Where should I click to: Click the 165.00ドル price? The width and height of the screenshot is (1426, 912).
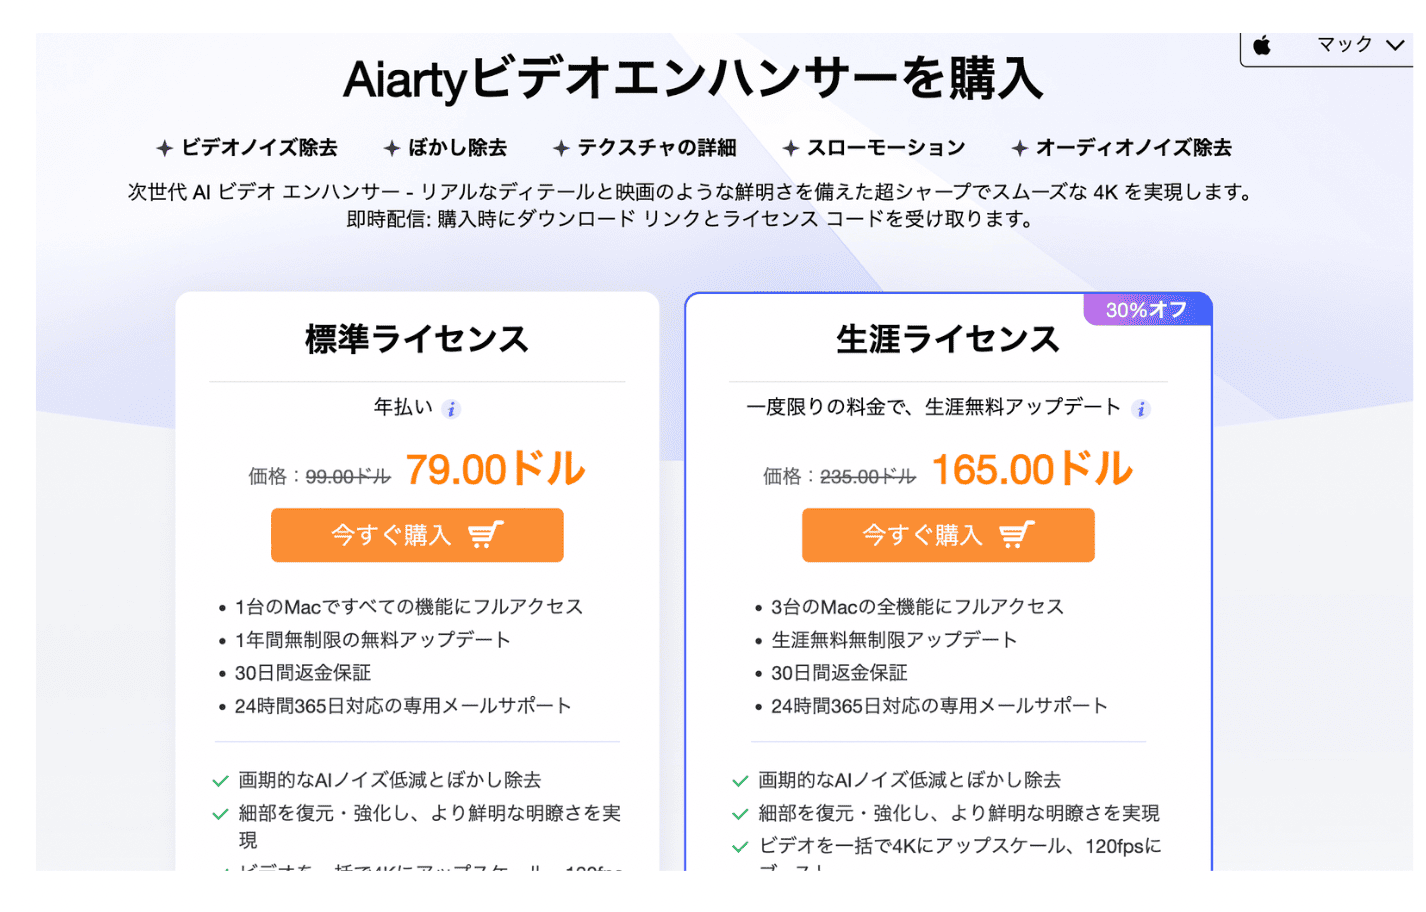pos(1032,469)
